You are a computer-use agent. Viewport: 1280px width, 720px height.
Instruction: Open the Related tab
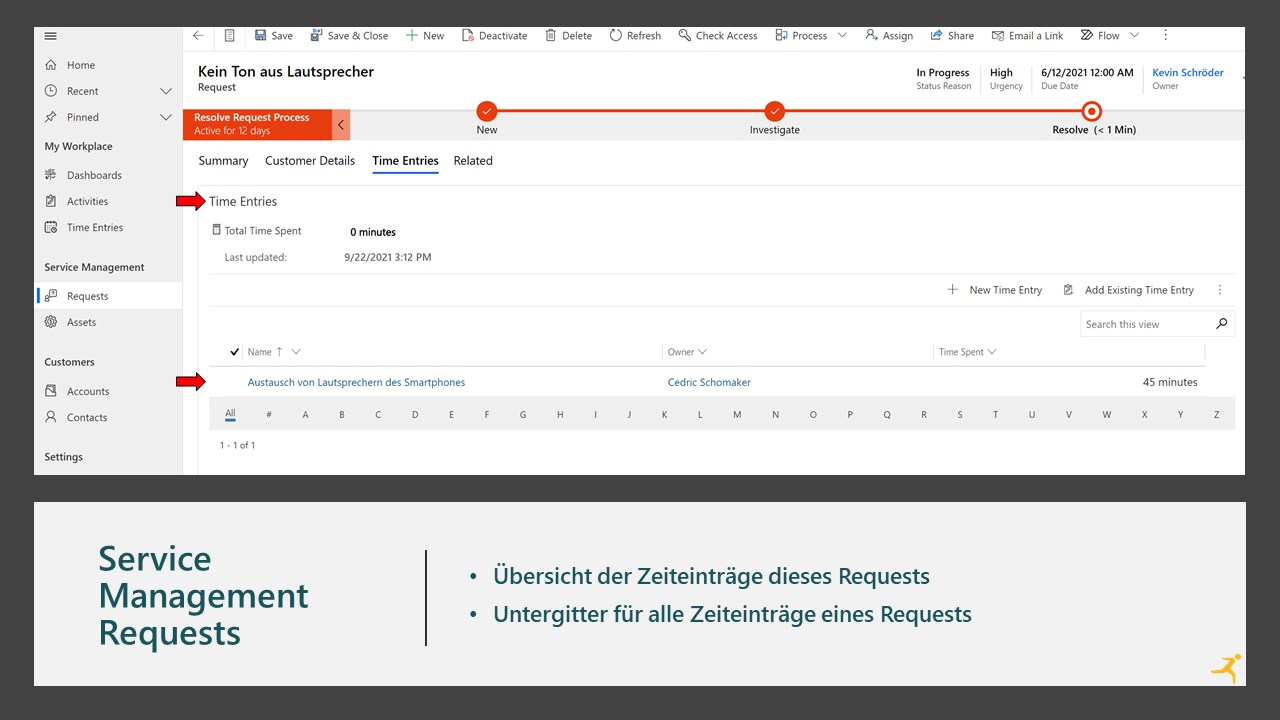(x=473, y=160)
